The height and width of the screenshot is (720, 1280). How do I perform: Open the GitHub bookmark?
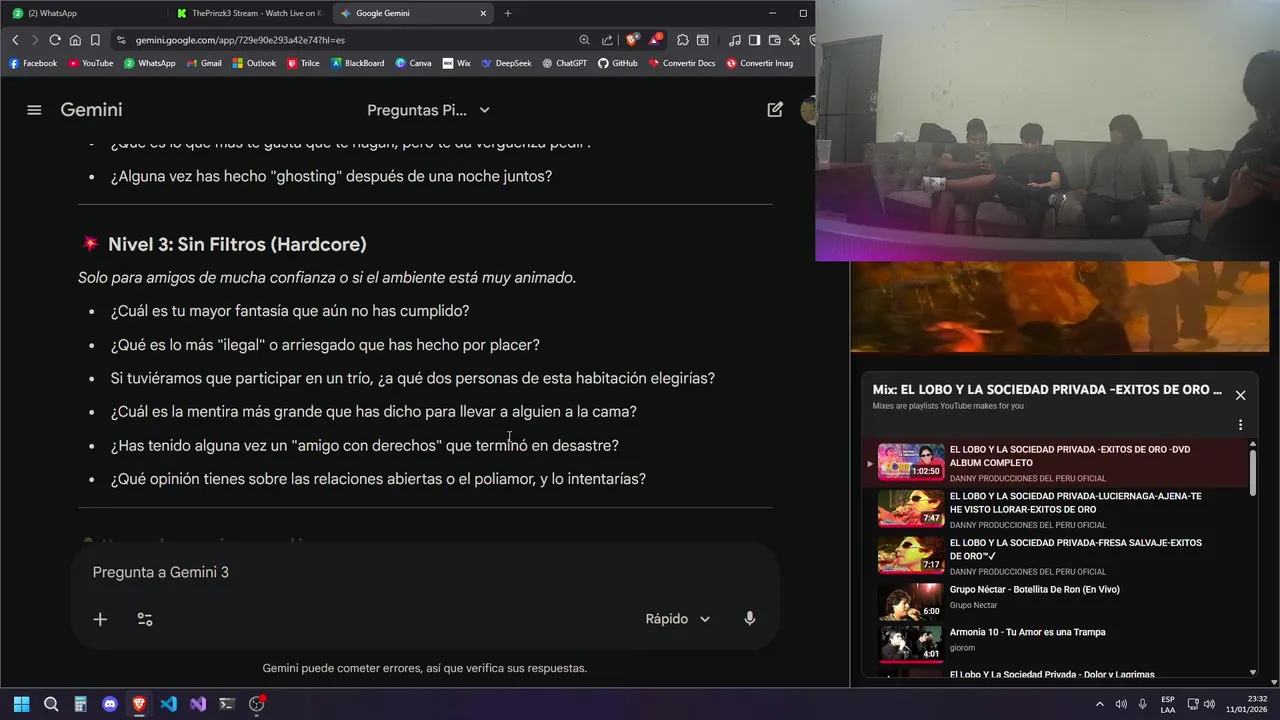tap(618, 63)
